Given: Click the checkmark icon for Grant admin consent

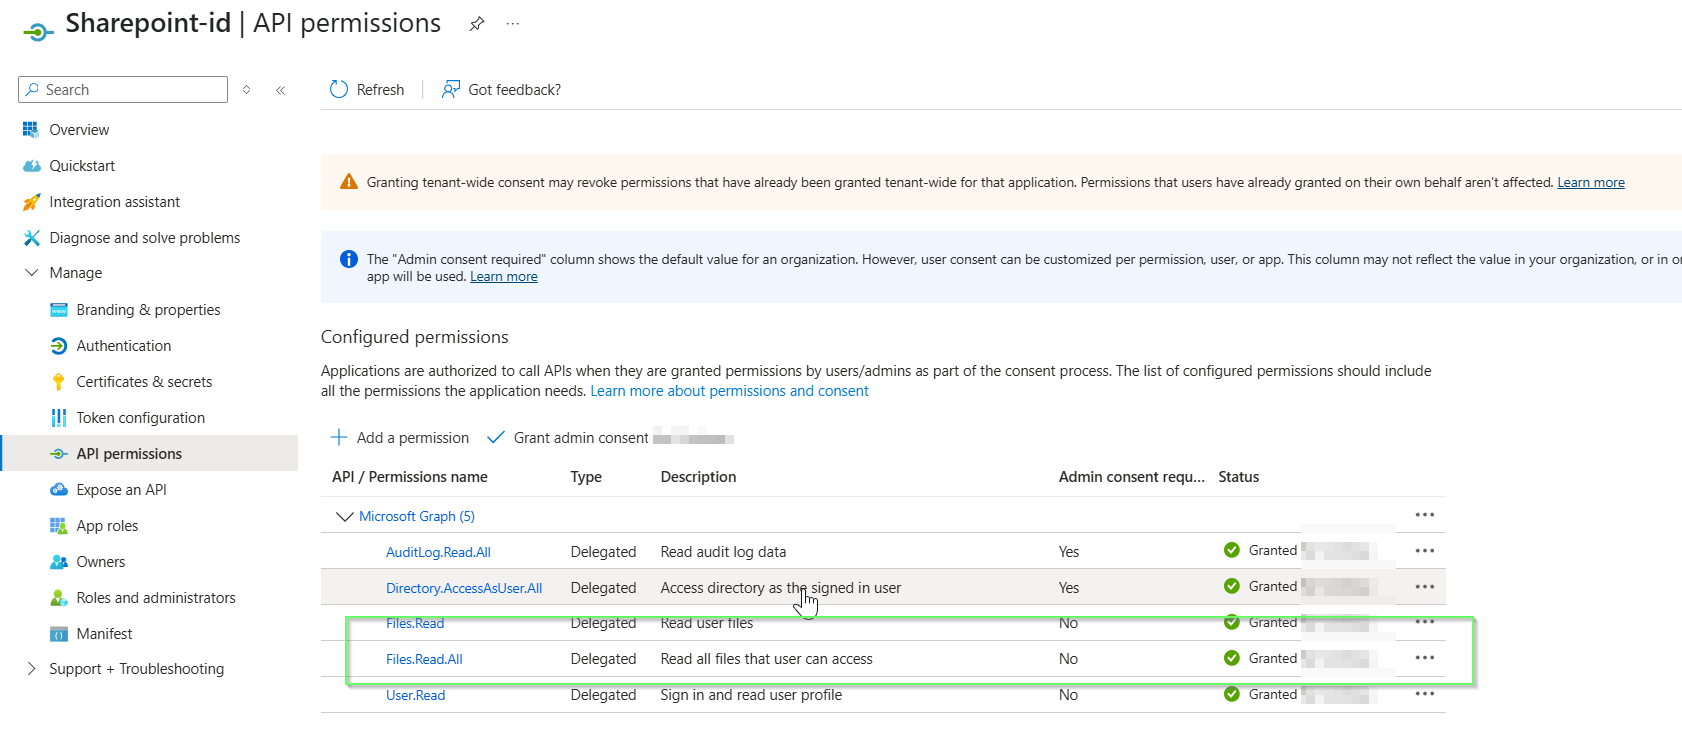Looking at the screenshot, I should pos(496,438).
